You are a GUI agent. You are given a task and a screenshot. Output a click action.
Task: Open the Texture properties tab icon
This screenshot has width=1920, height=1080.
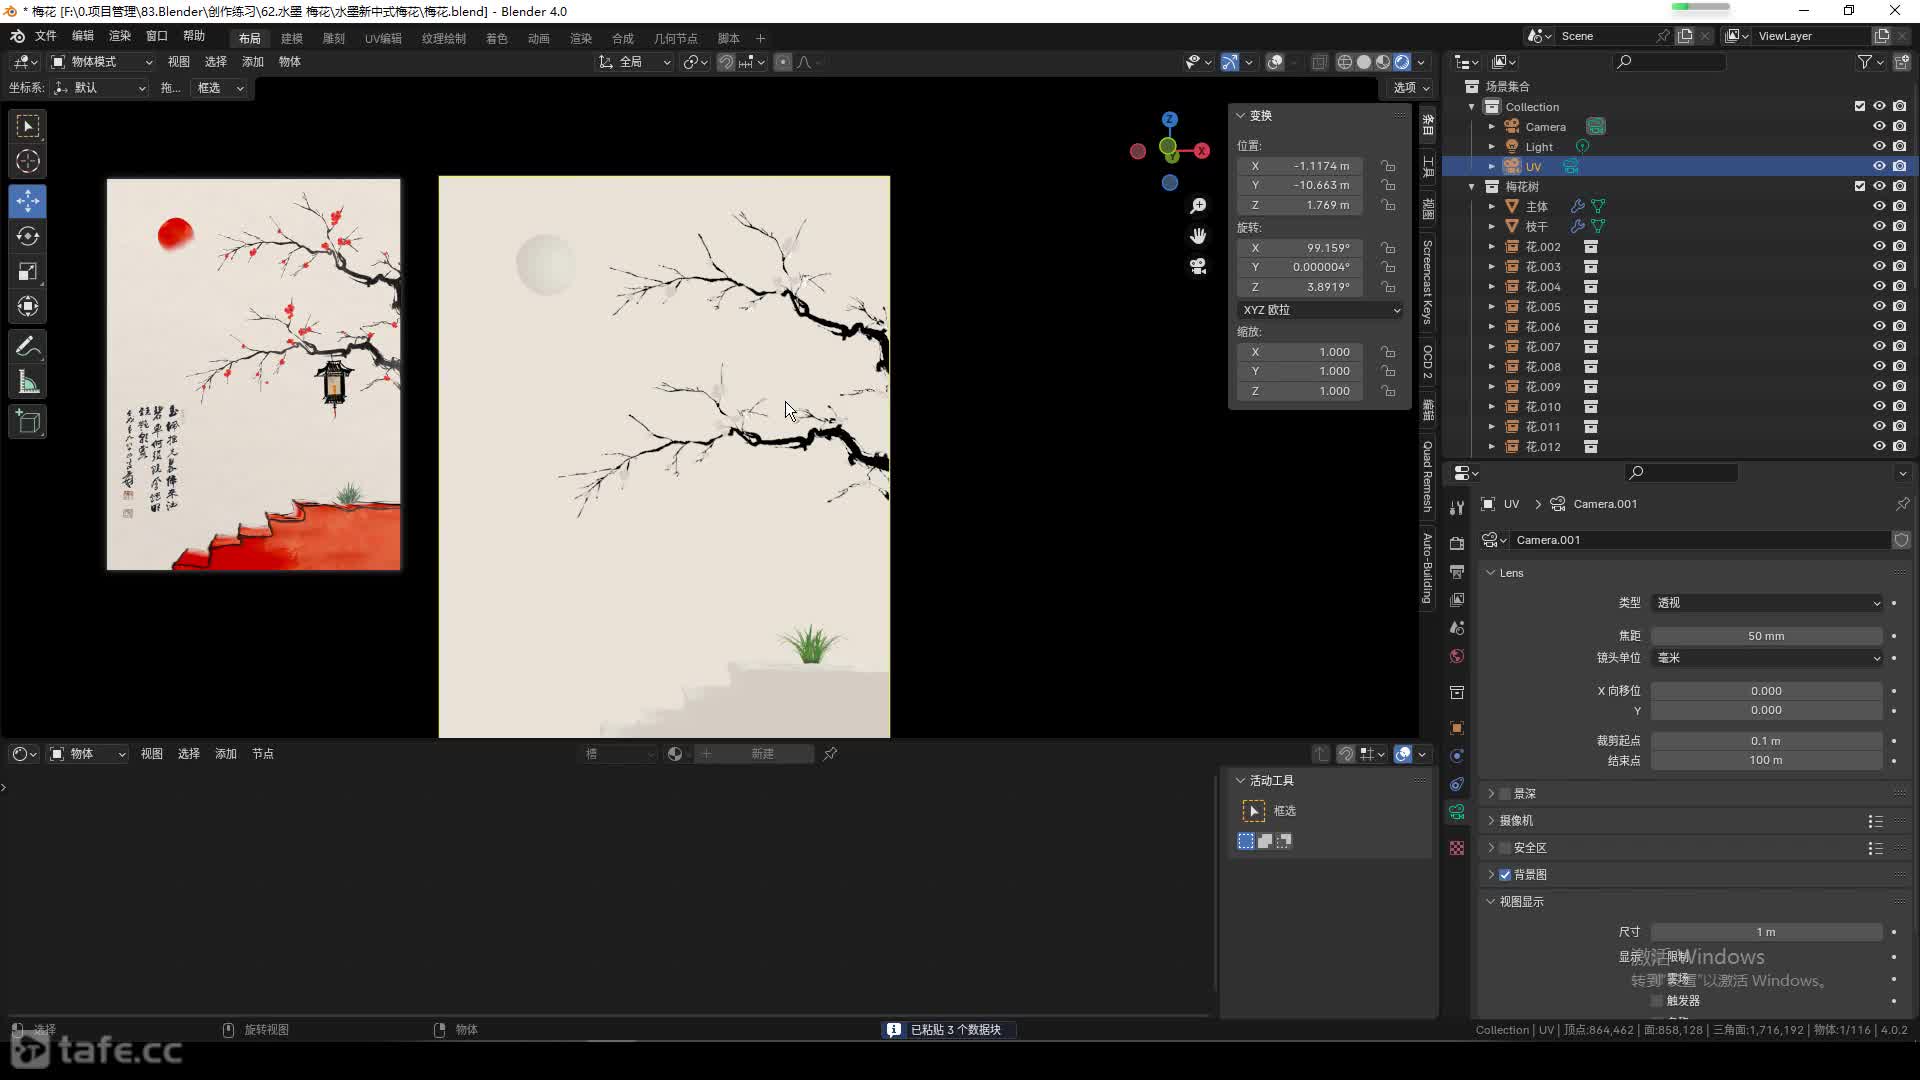pos(1457,848)
